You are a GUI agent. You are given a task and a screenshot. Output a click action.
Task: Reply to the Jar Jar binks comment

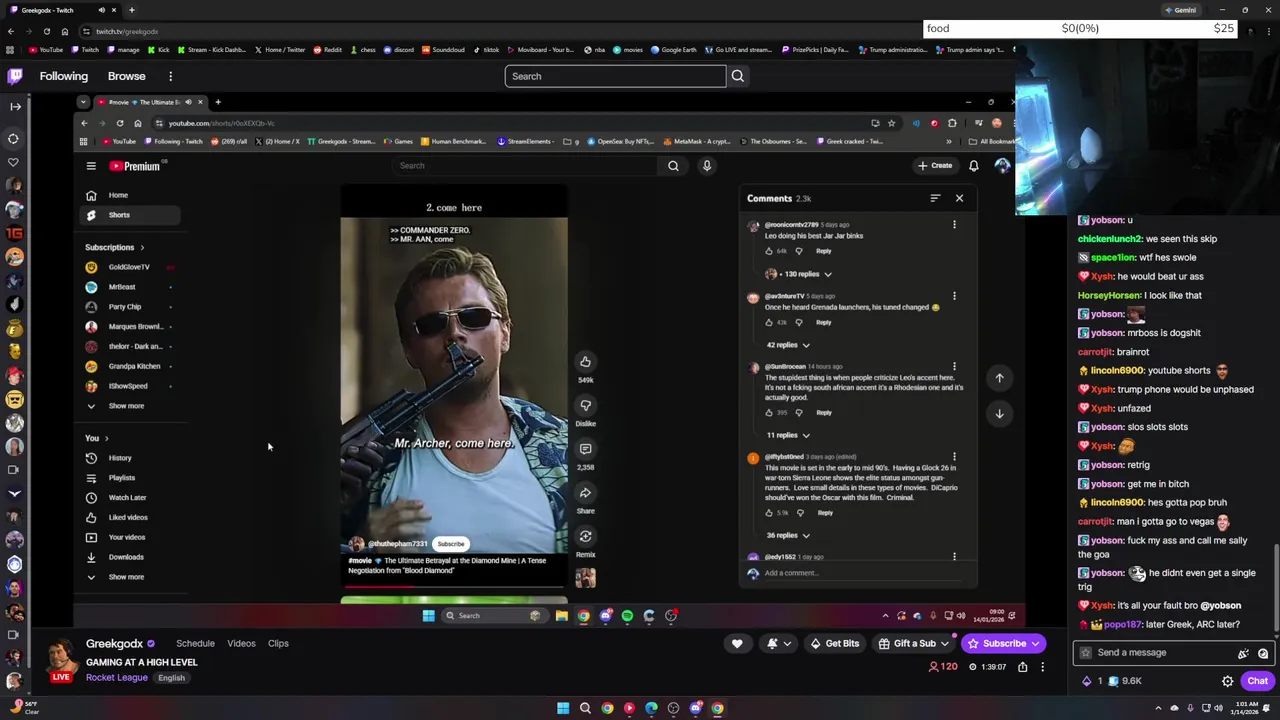(x=824, y=251)
